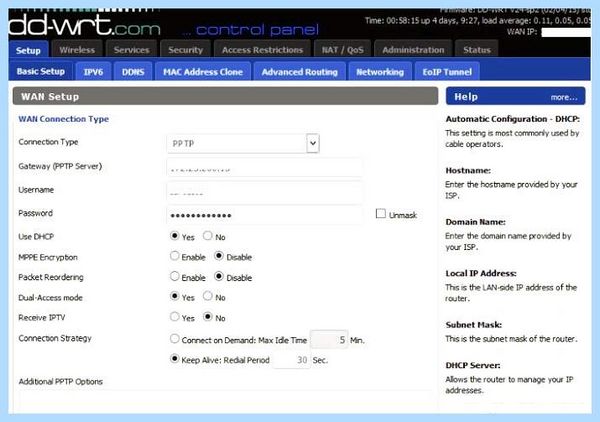Image resolution: width=600 pixels, height=422 pixels.
Task: Click the Automatic Configuration - DHCP help heading
Action: pos(512,119)
